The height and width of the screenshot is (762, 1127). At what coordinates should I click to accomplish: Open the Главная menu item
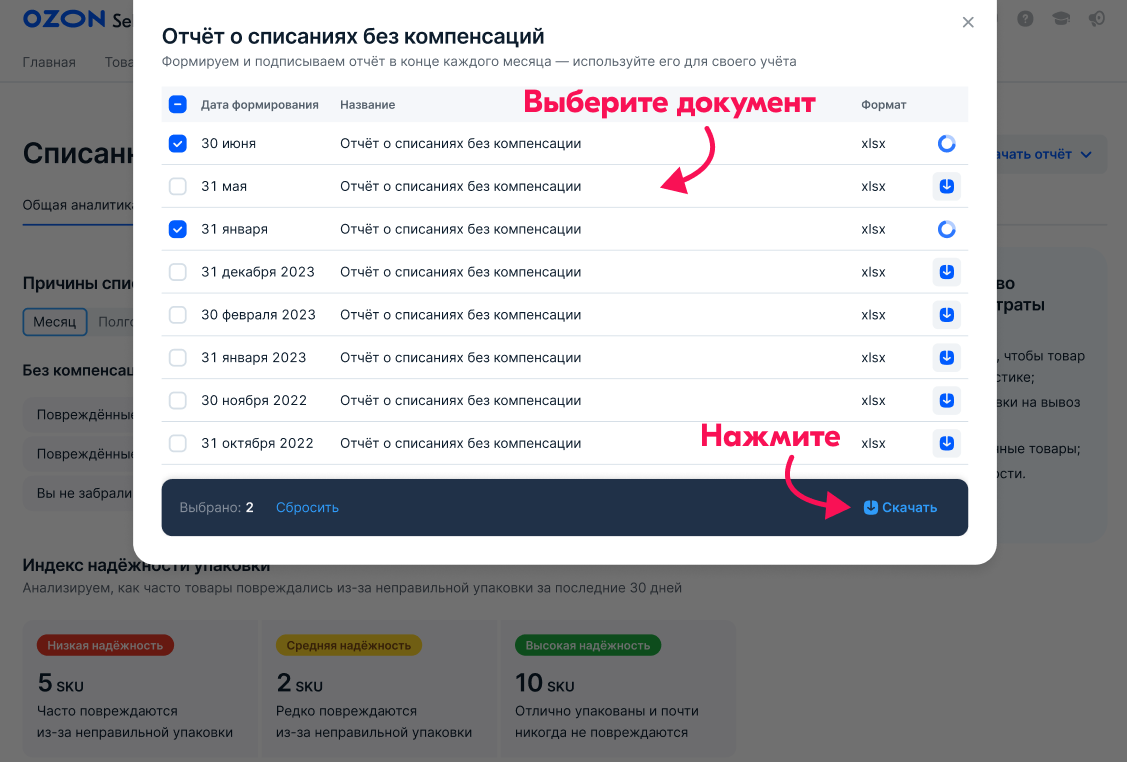(x=49, y=62)
